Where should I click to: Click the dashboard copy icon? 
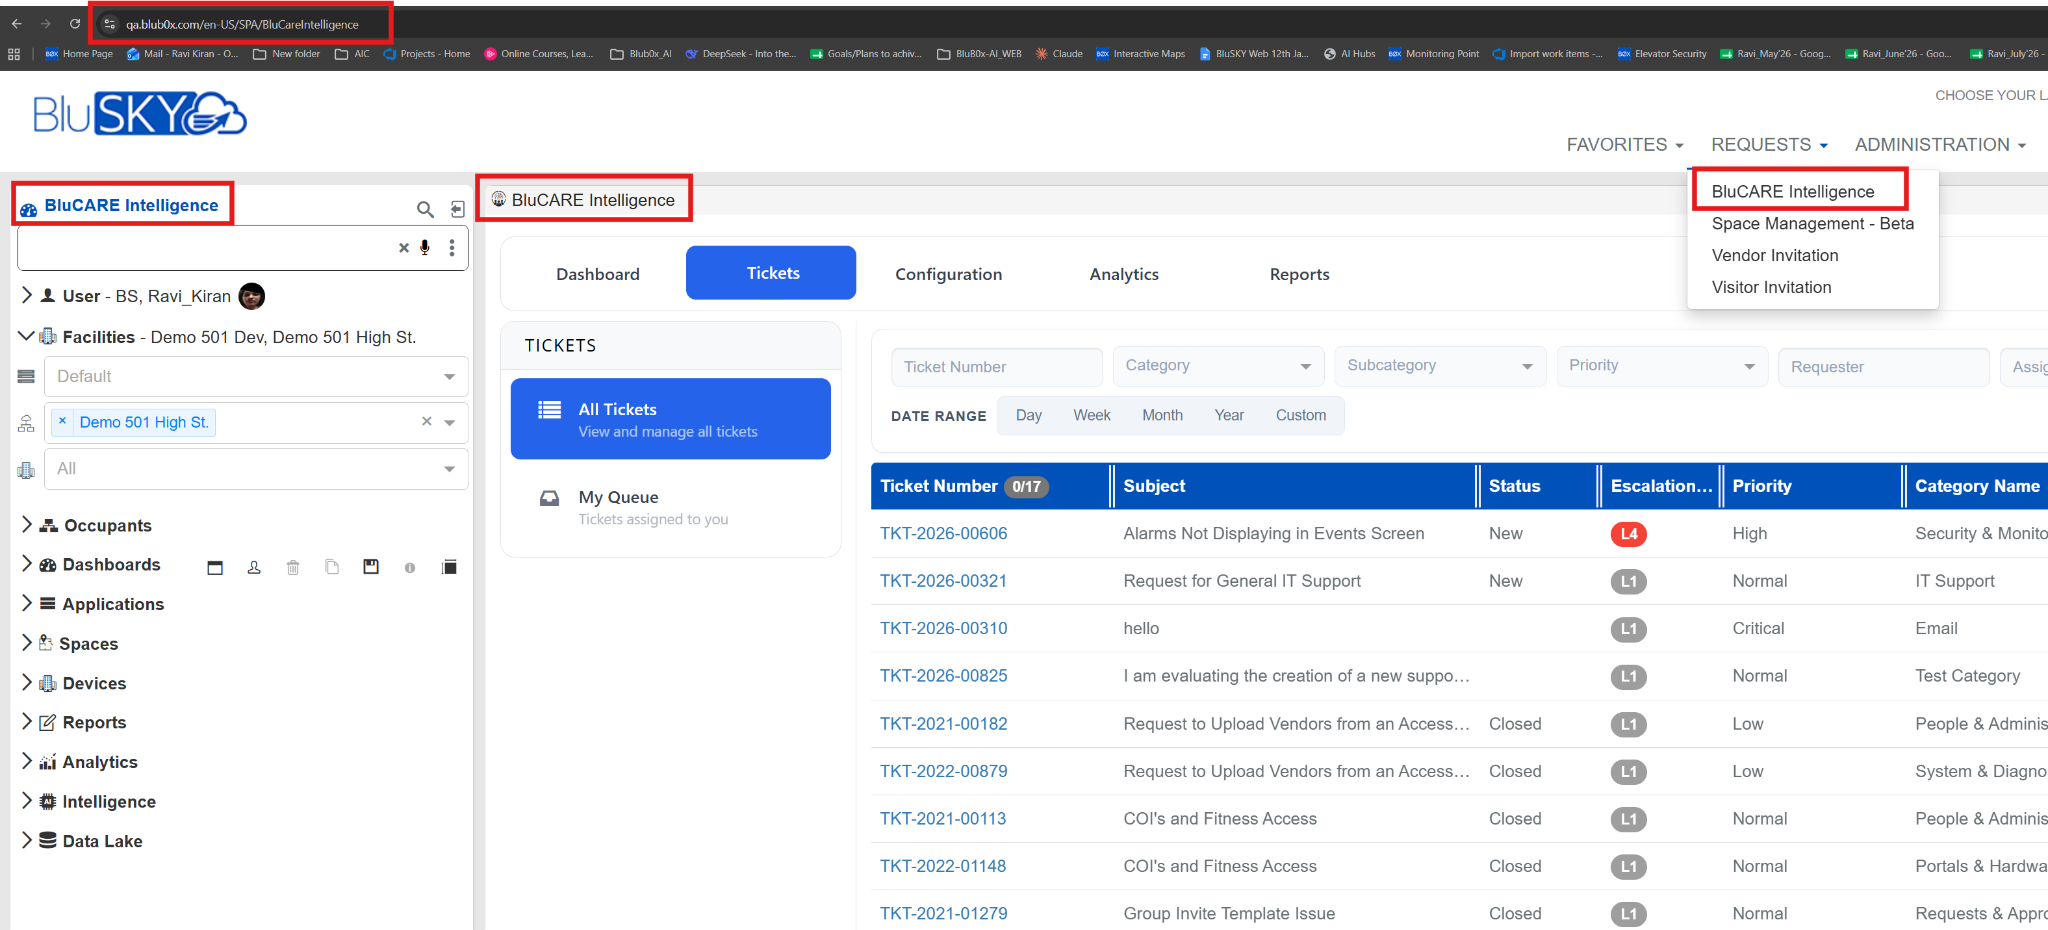(332, 567)
